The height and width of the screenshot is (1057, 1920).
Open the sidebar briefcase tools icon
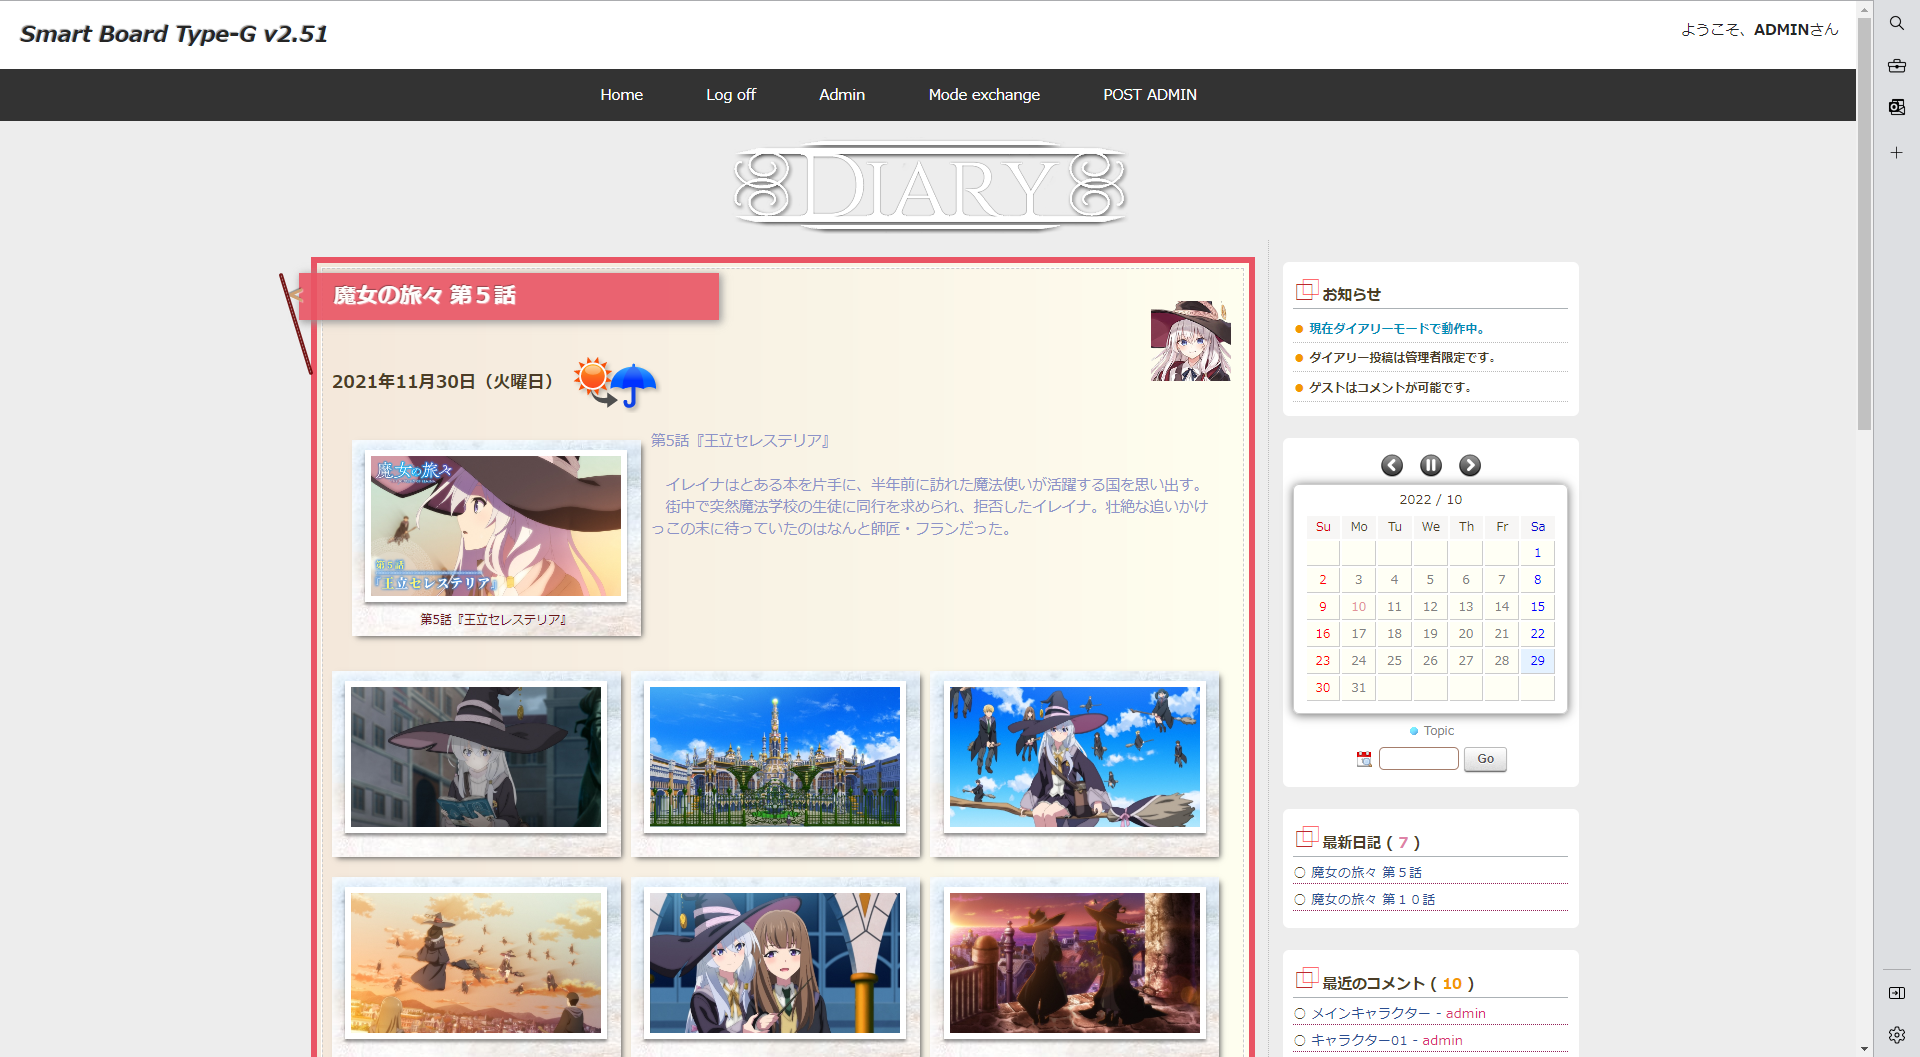coord(1896,66)
